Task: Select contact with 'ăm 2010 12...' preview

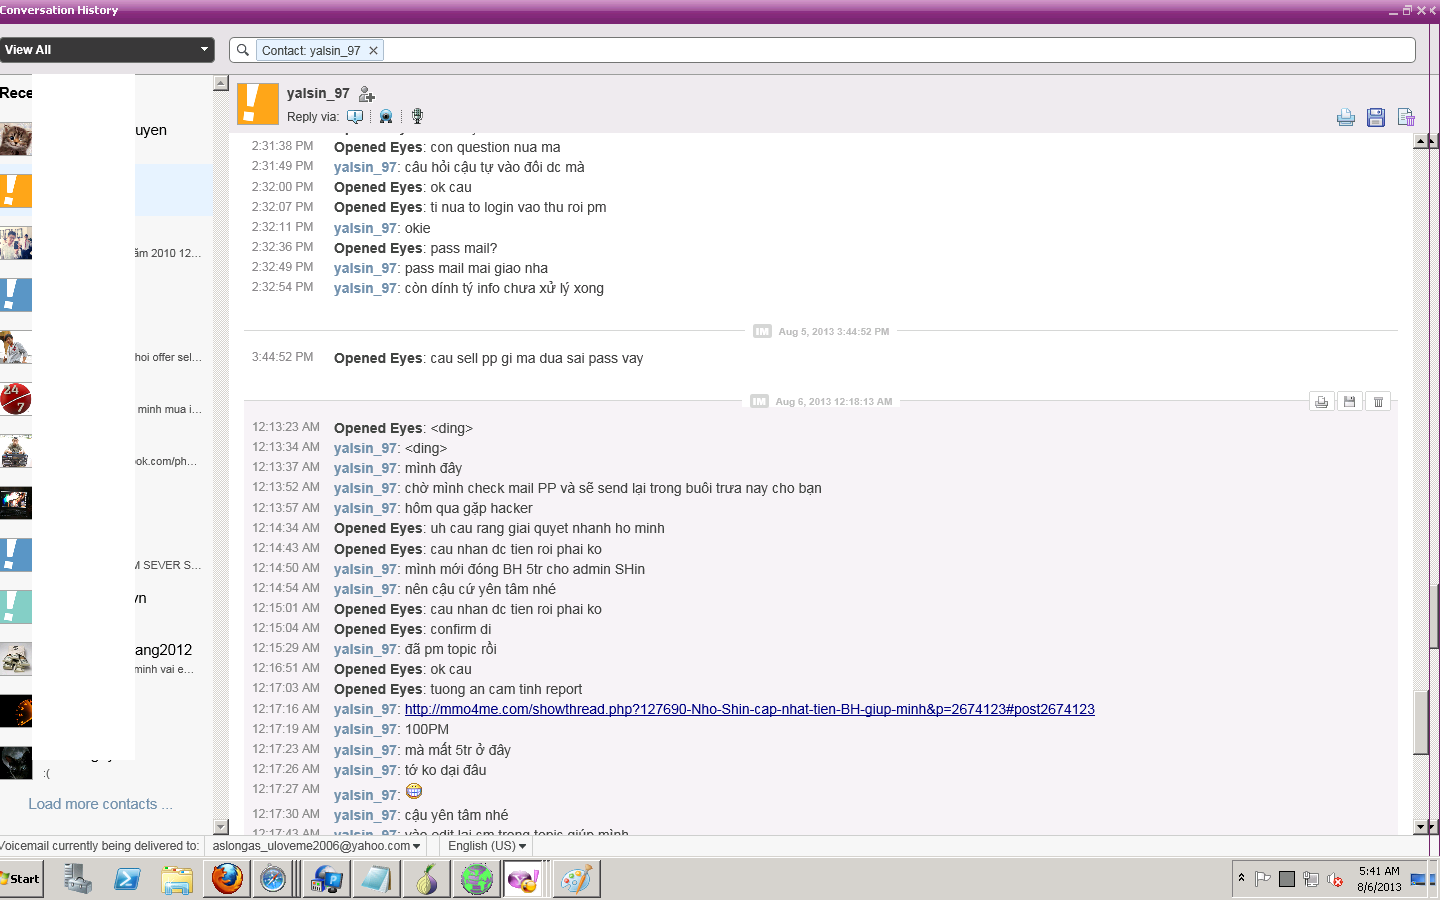Action: point(106,243)
